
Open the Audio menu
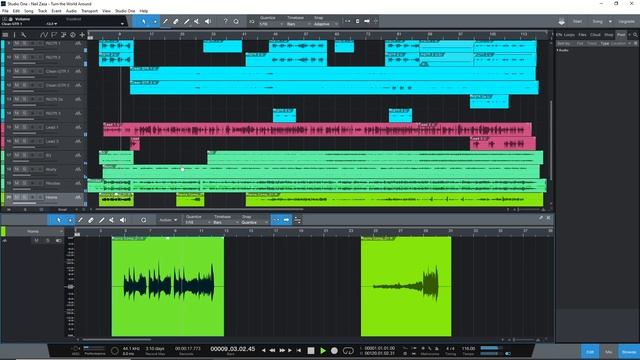[x=71, y=11]
